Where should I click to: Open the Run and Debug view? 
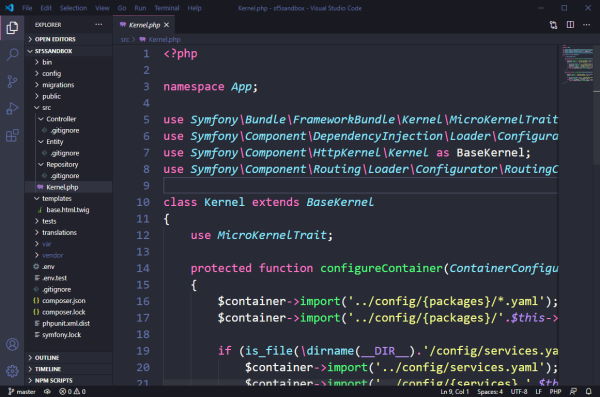coord(12,108)
